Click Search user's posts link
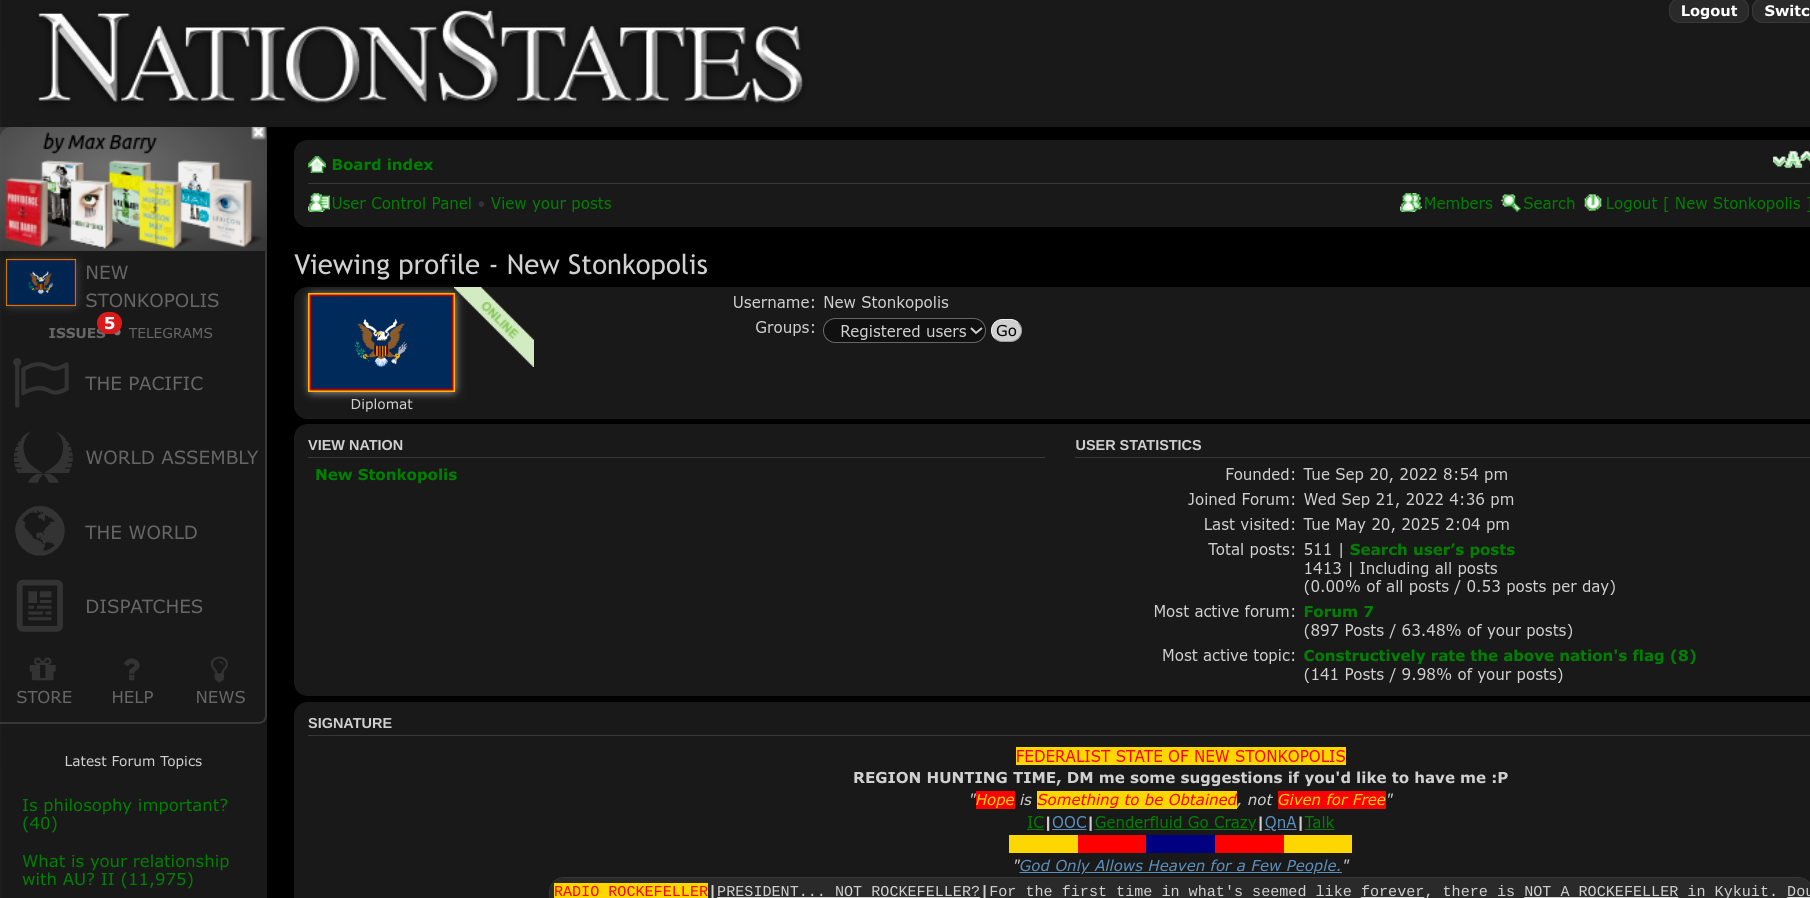 pos(1432,550)
